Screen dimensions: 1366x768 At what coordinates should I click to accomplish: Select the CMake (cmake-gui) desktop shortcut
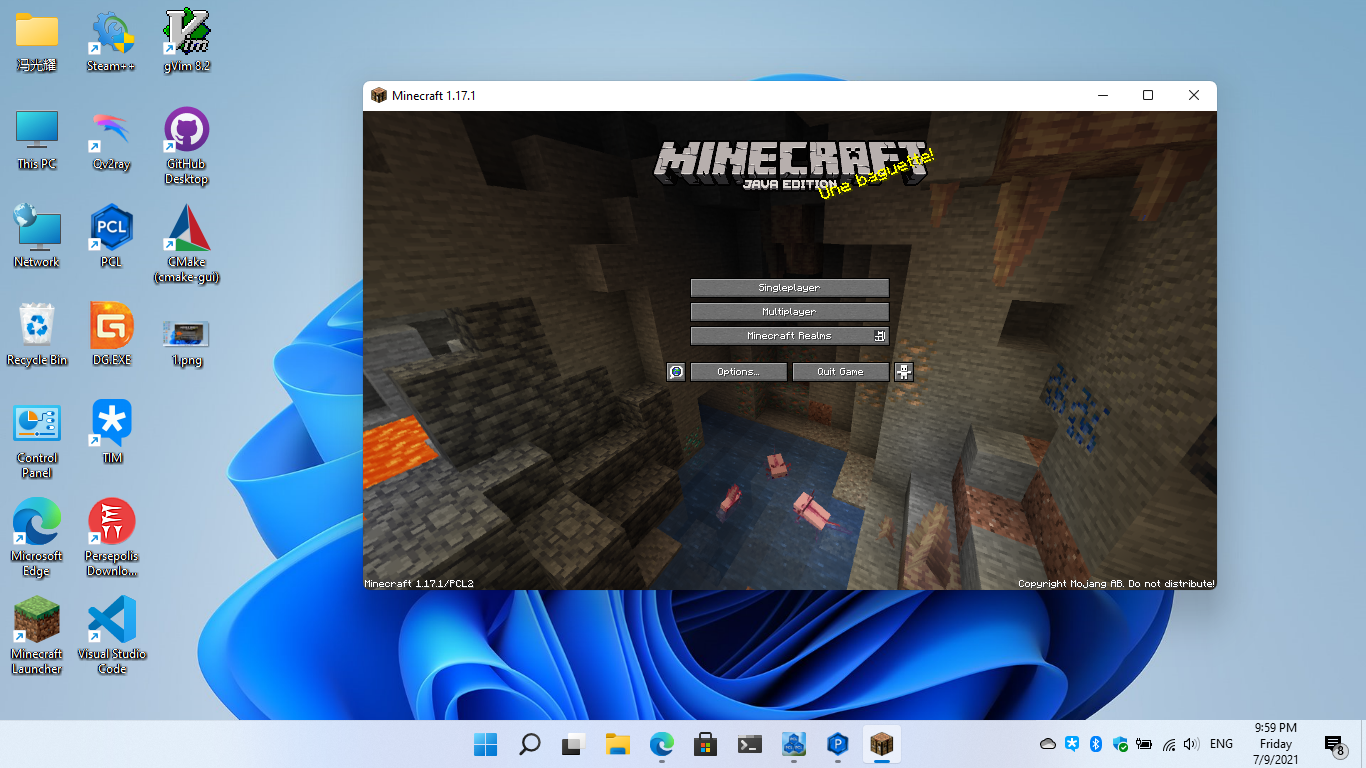pyautogui.click(x=186, y=245)
